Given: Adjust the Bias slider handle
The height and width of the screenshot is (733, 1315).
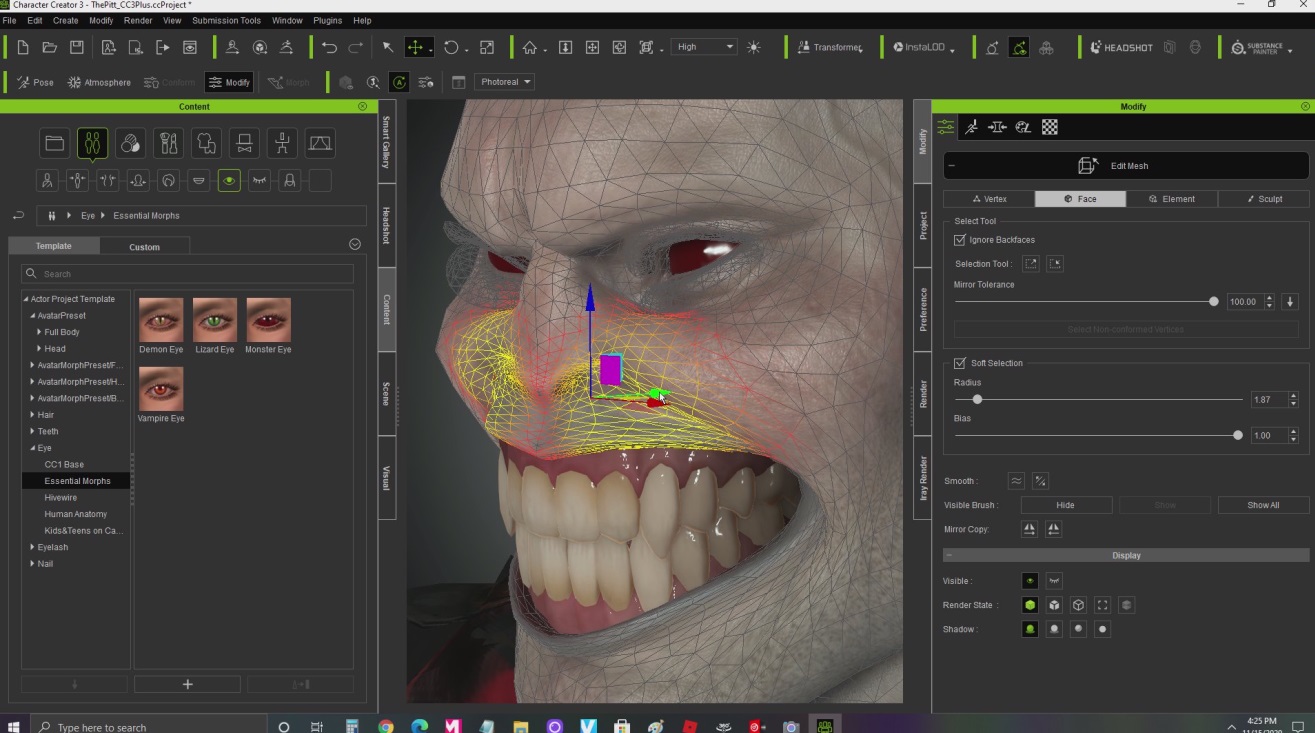Looking at the screenshot, I should (1238, 435).
